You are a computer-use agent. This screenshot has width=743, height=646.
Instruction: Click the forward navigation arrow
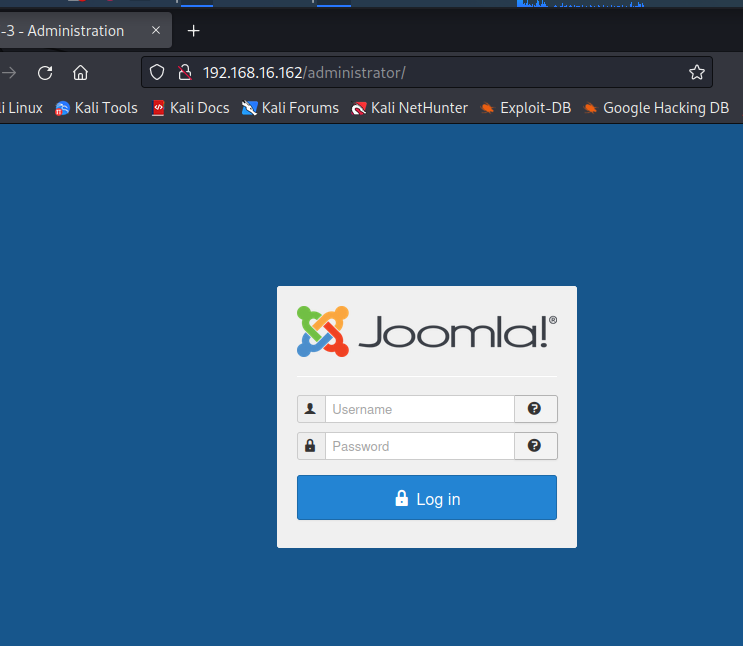(x=9, y=73)
